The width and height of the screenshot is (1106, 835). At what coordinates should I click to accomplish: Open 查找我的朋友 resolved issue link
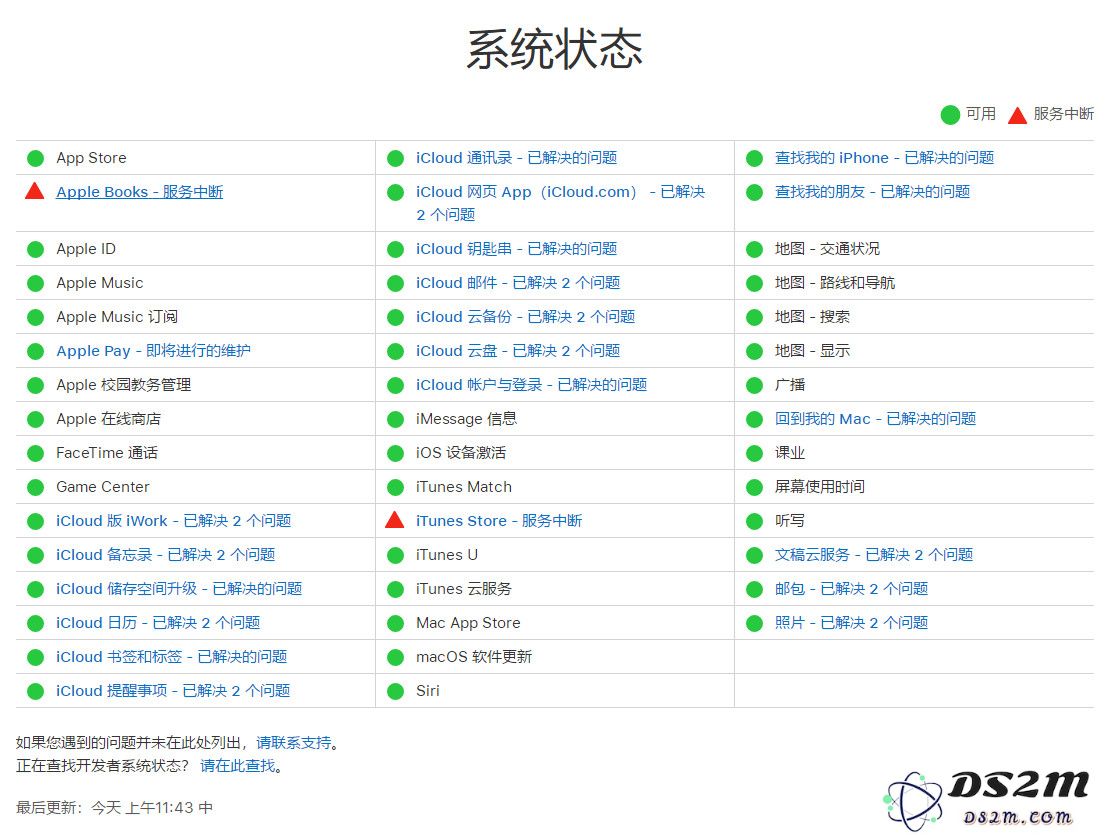(x=873, y=192)
